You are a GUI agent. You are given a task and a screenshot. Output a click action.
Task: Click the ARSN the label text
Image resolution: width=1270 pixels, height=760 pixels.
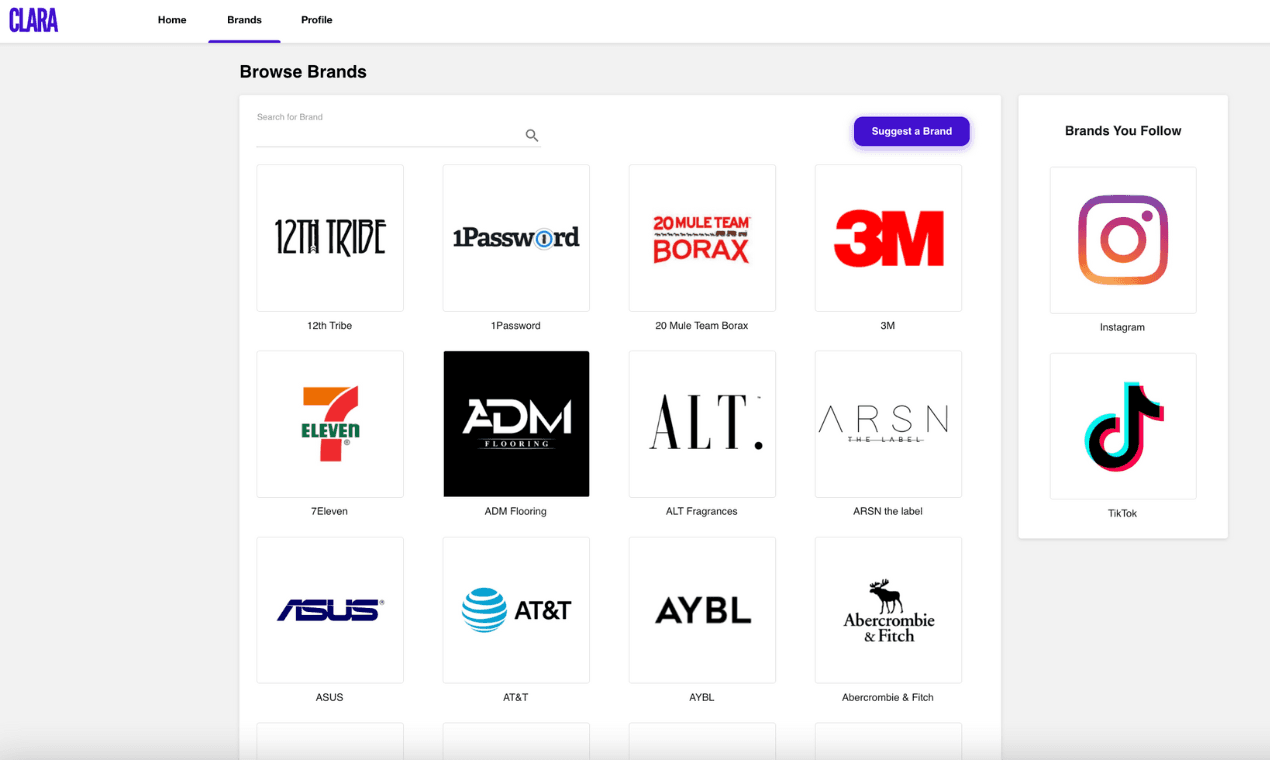click(888, 511)
